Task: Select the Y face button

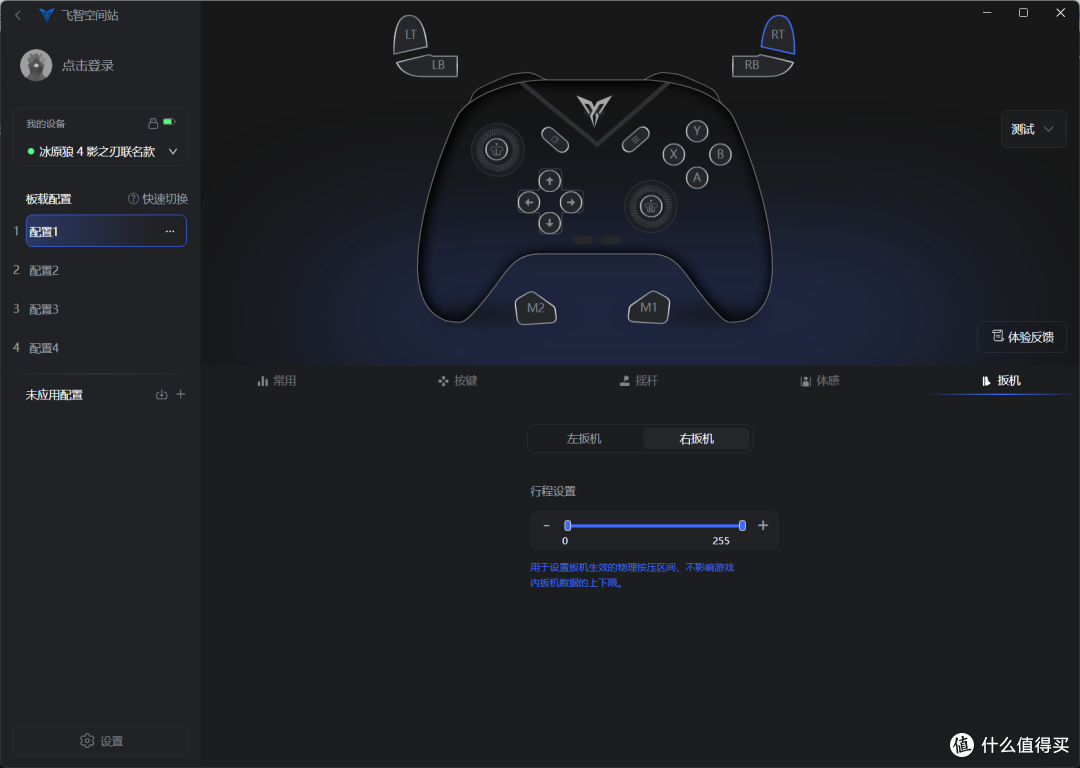Action: pyautogui.click(x=697, y=131)
